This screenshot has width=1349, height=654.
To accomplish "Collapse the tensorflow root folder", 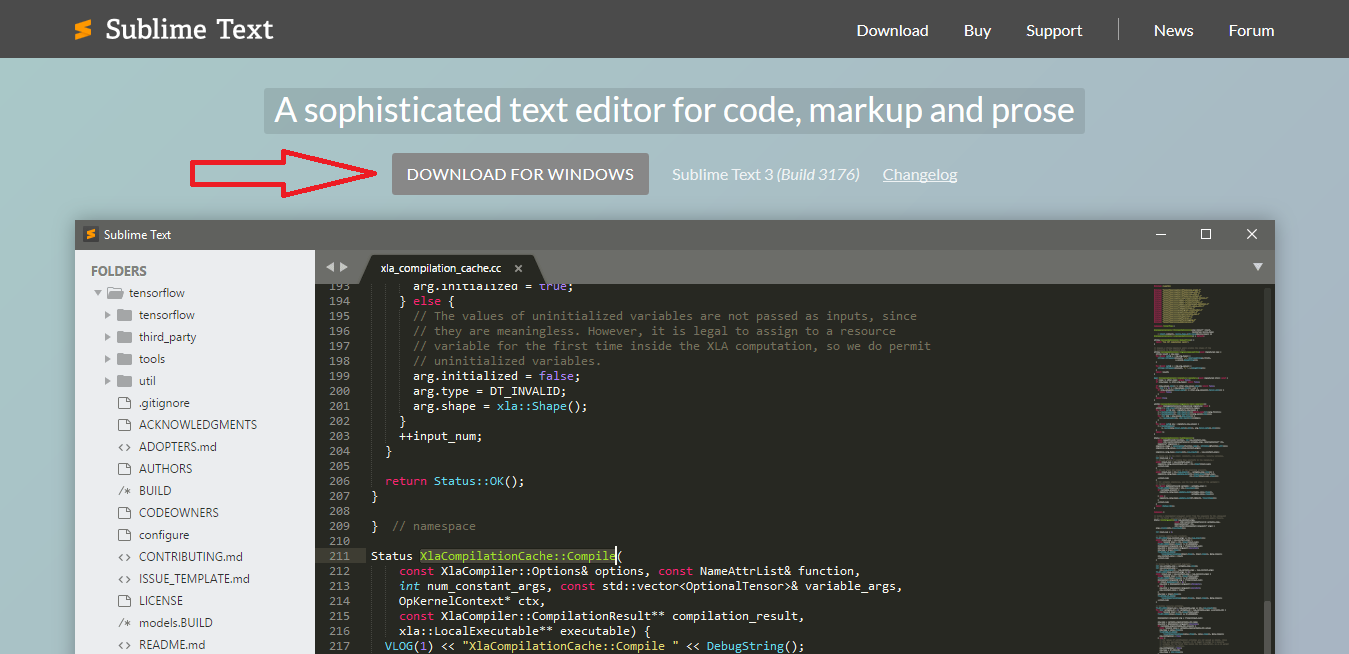I will [97, 292].
